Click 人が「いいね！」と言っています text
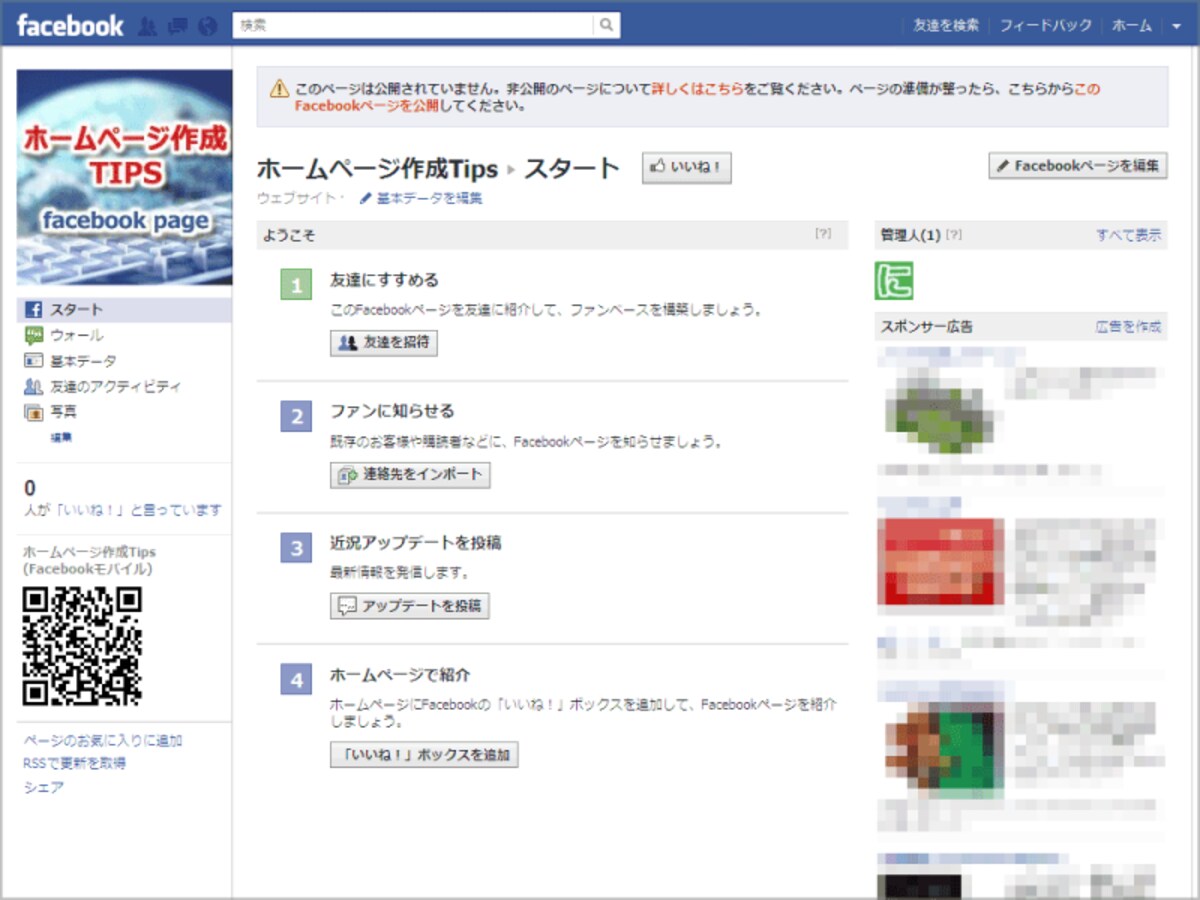The height and width of the screenshot is (900, 1200). [x=123, y=510]
